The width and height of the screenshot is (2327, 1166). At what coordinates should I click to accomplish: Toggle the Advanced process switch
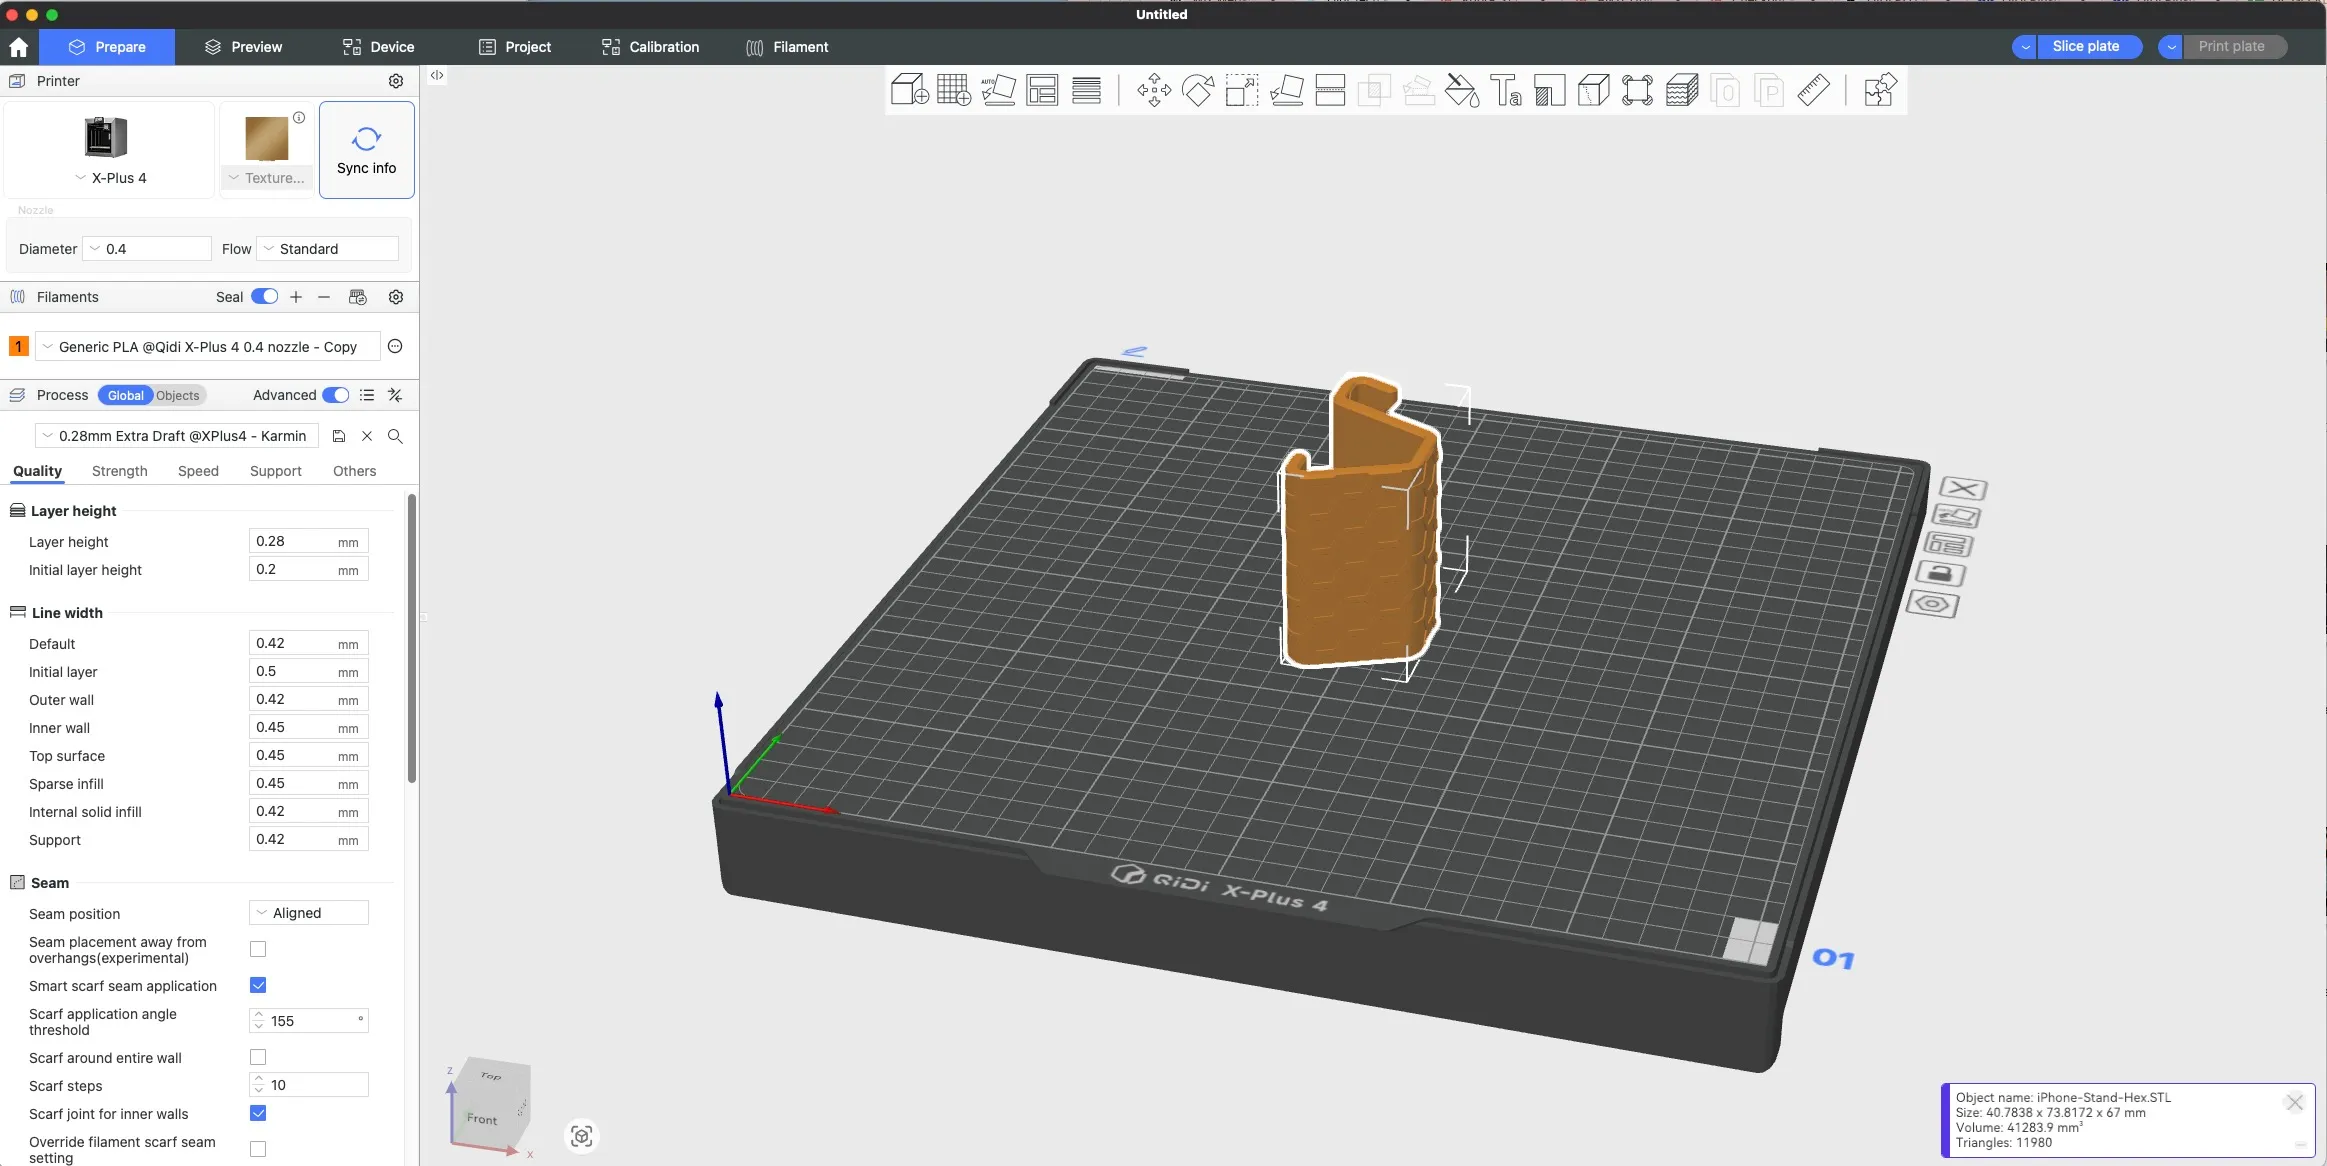(335, 395)
